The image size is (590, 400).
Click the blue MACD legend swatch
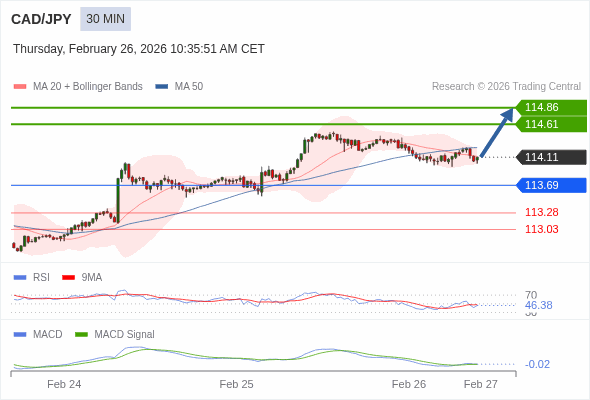20,335
